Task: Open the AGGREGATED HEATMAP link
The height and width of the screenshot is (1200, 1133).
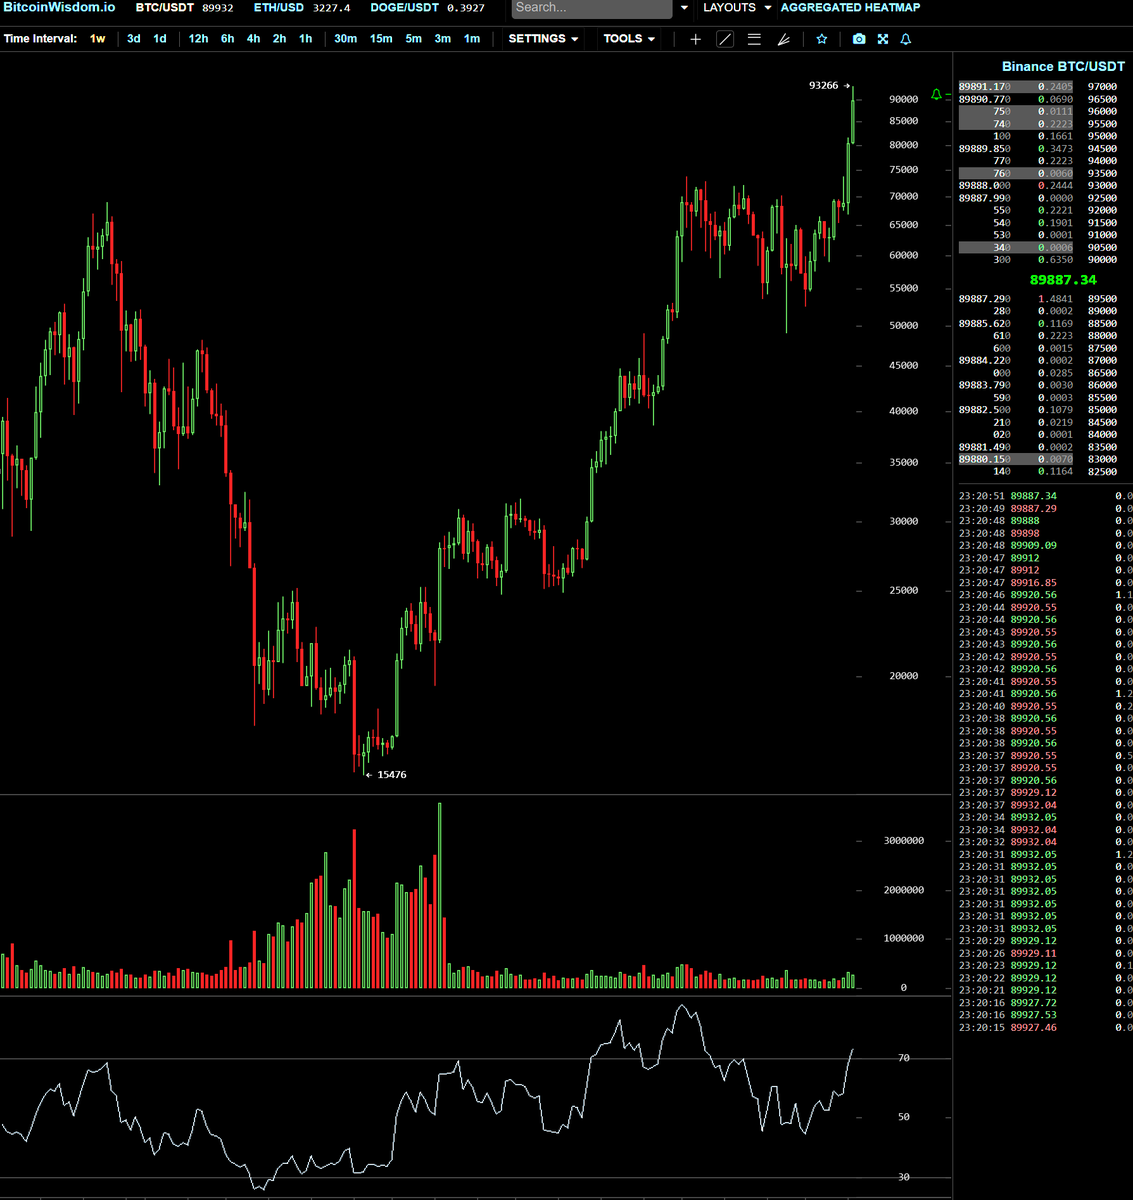Action: coord(850,8)
